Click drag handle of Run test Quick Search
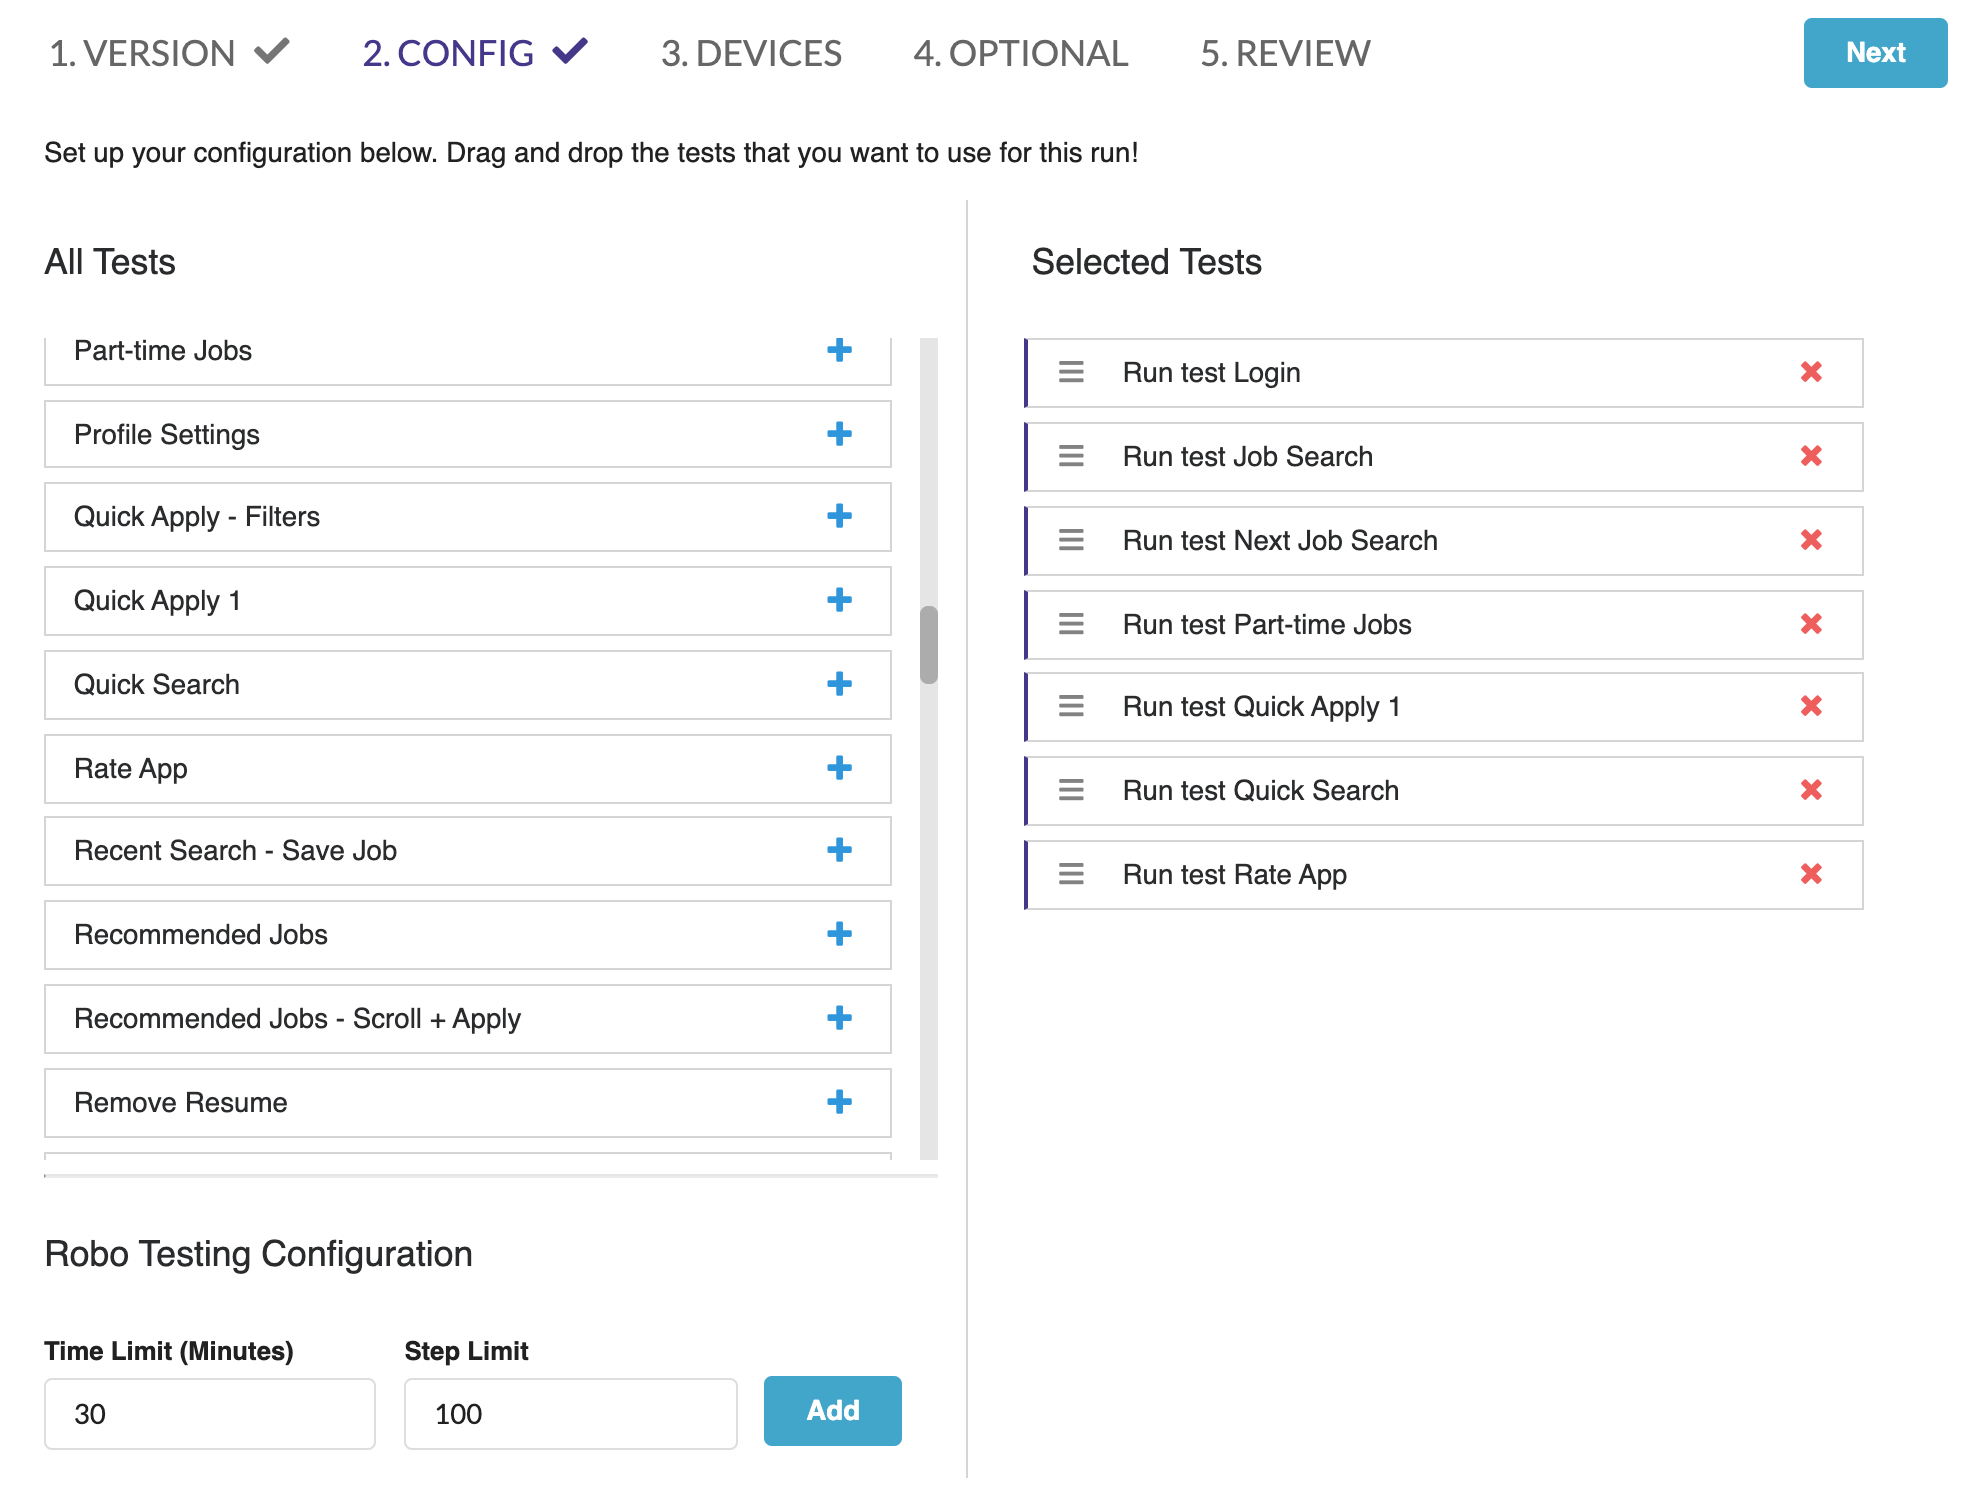This screenshot has width=1988, height=1486. (x=1071, y=790)
